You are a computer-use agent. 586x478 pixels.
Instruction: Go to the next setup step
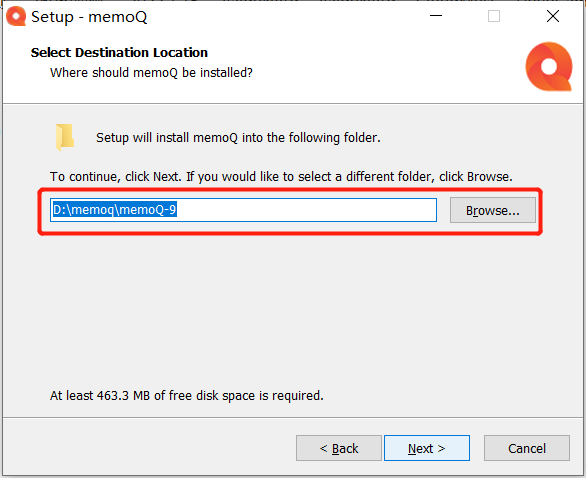click(x=427, y=448)
